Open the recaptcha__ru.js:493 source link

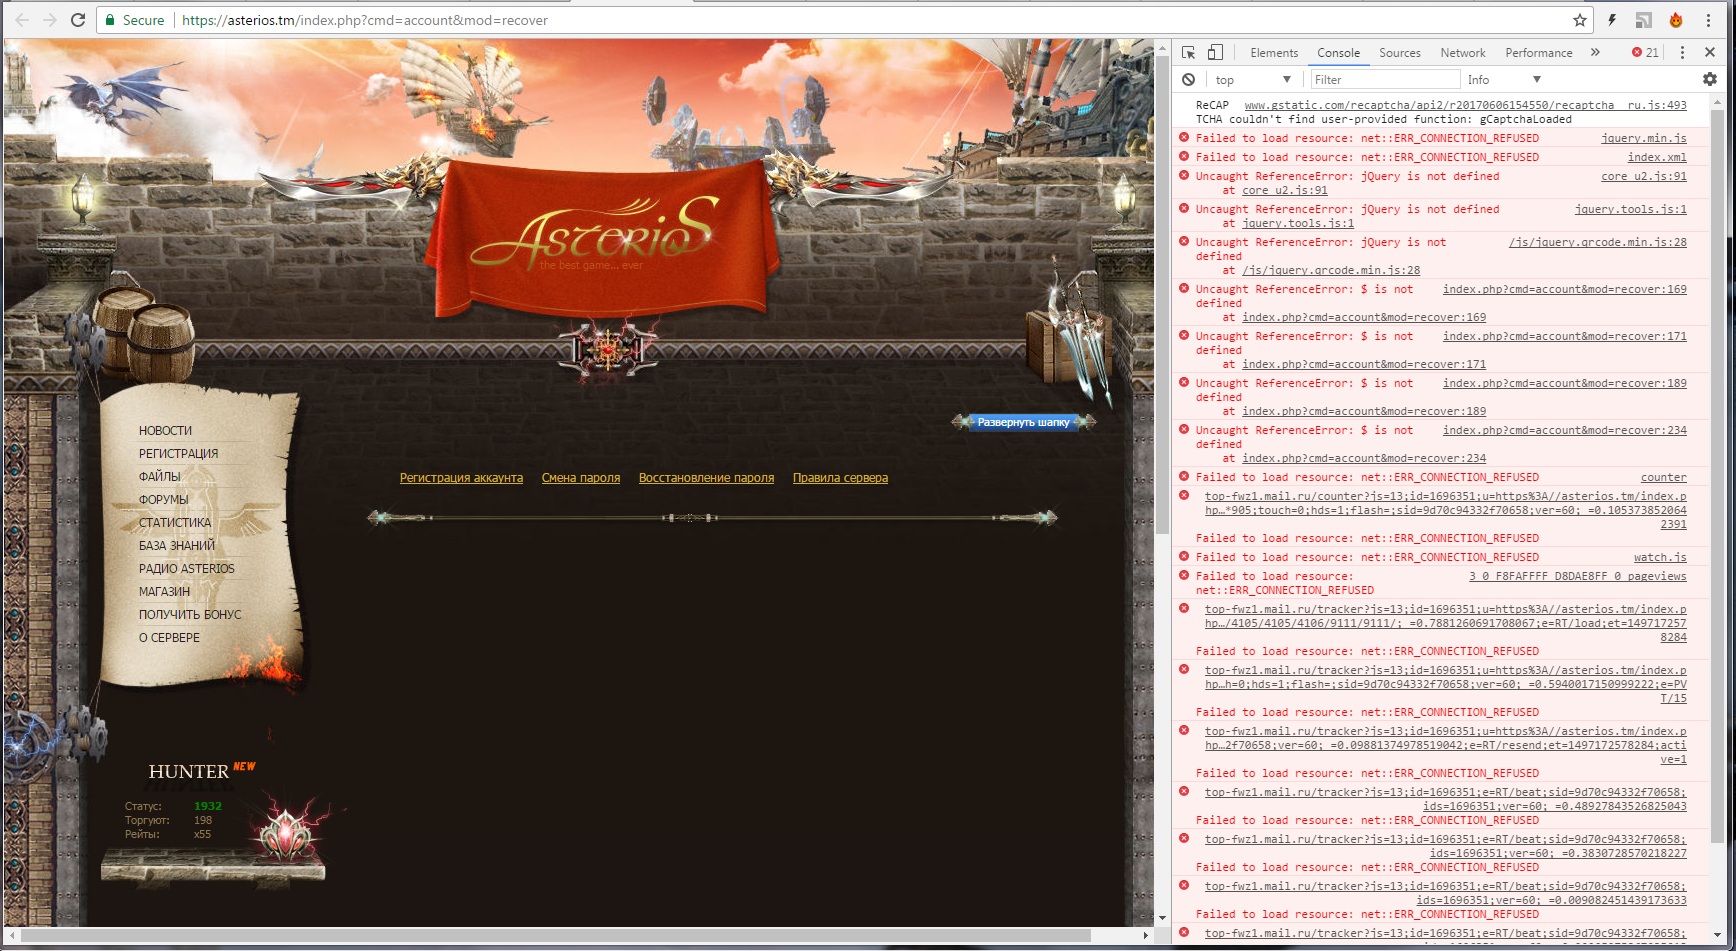[1465, 105]
